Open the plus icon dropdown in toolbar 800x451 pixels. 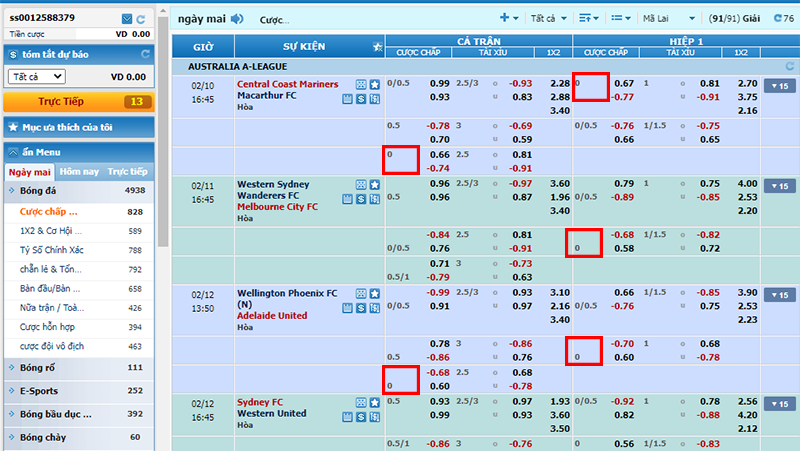tap(509, 18)
